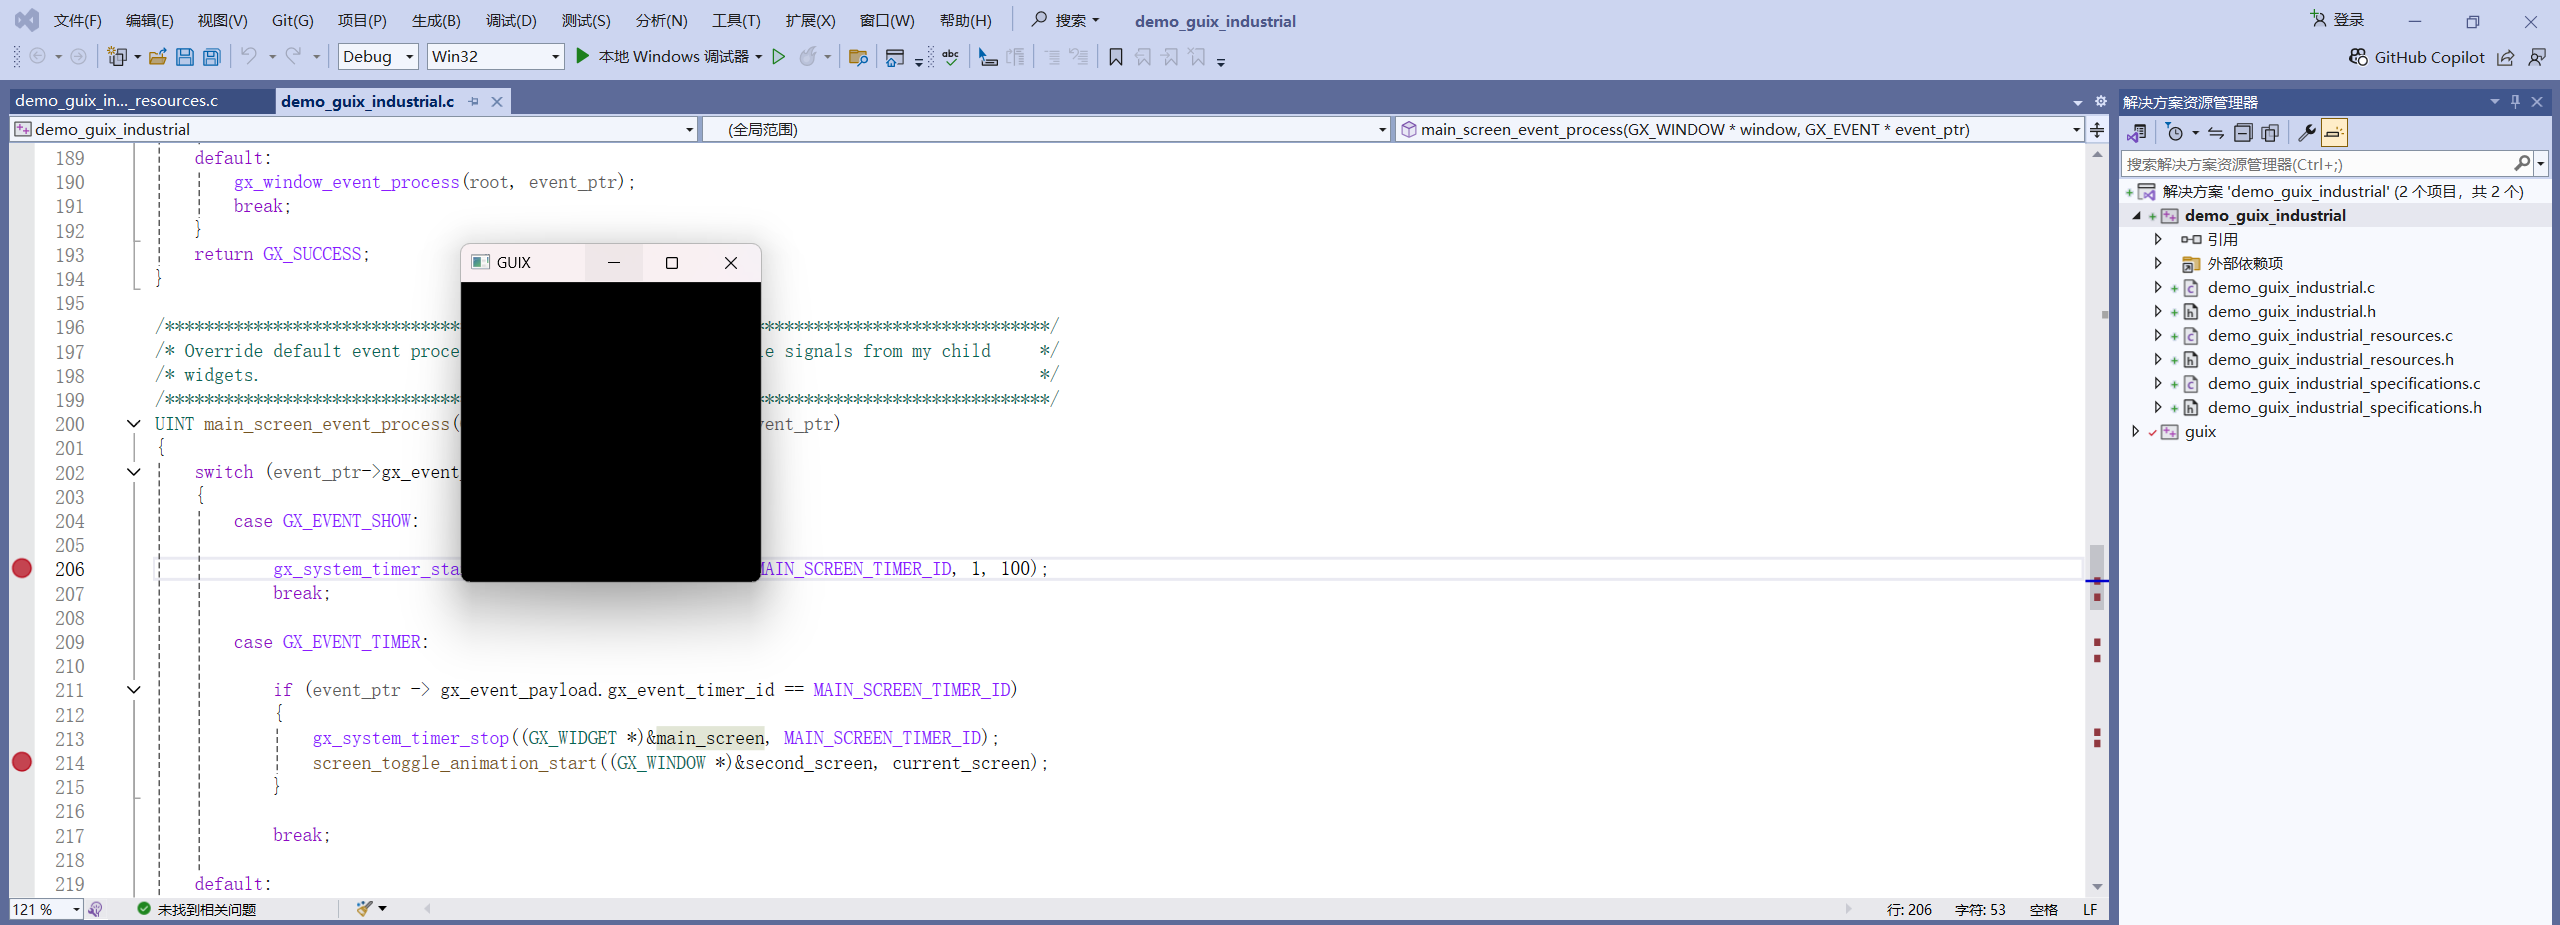The height and width of the screenshot is (925, 2560).
Task: Click the 搜索 search button in title bar
Action: pos(1066,20)
